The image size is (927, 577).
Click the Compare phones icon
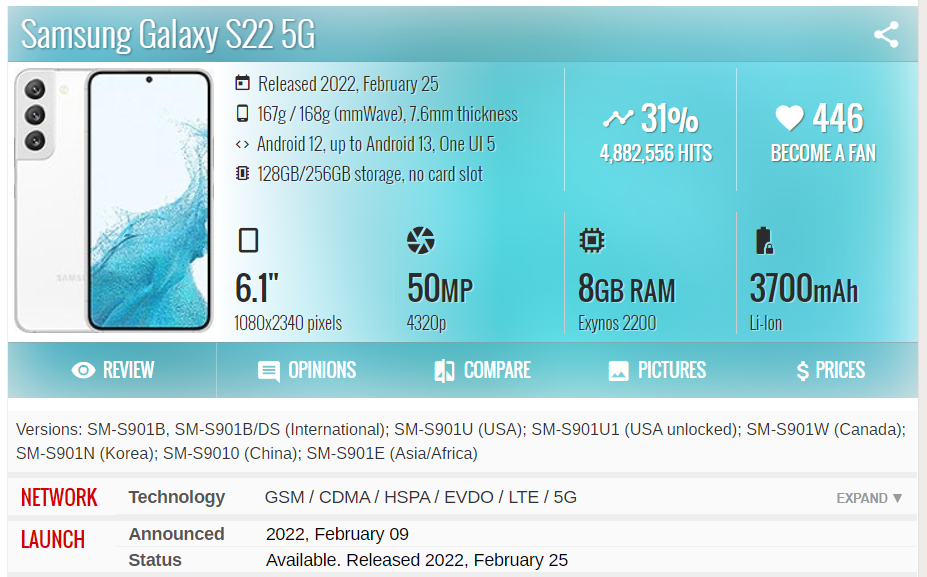(444, 371)
